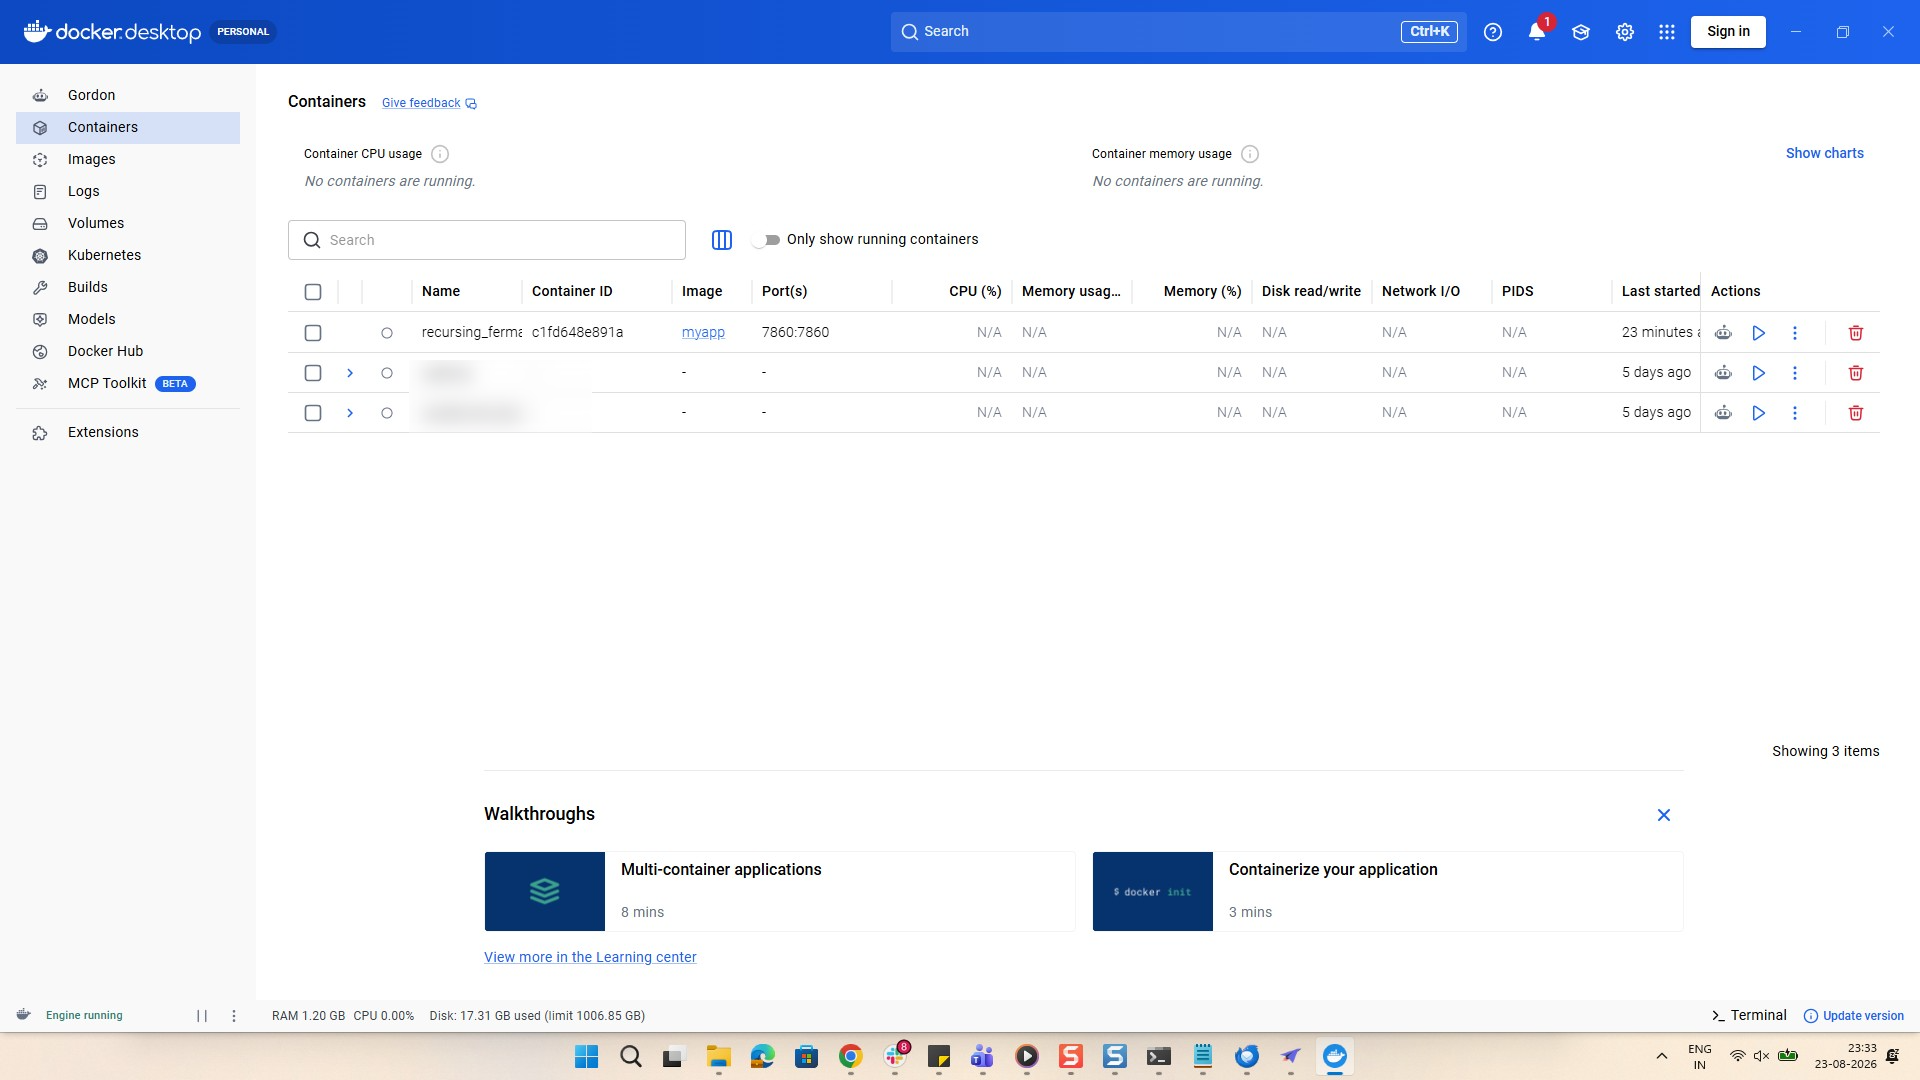Click View more in the Learning center

590,957
